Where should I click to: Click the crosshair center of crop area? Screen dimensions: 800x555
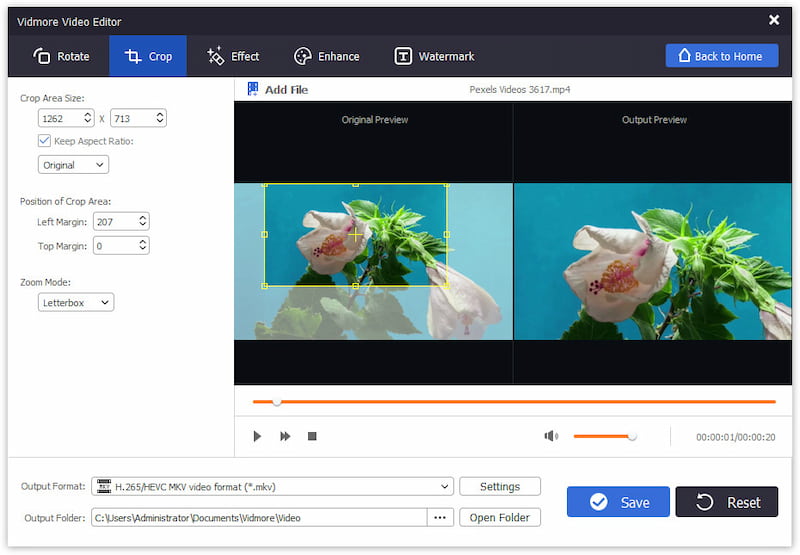pyautogui.click(x=355, y=234)
